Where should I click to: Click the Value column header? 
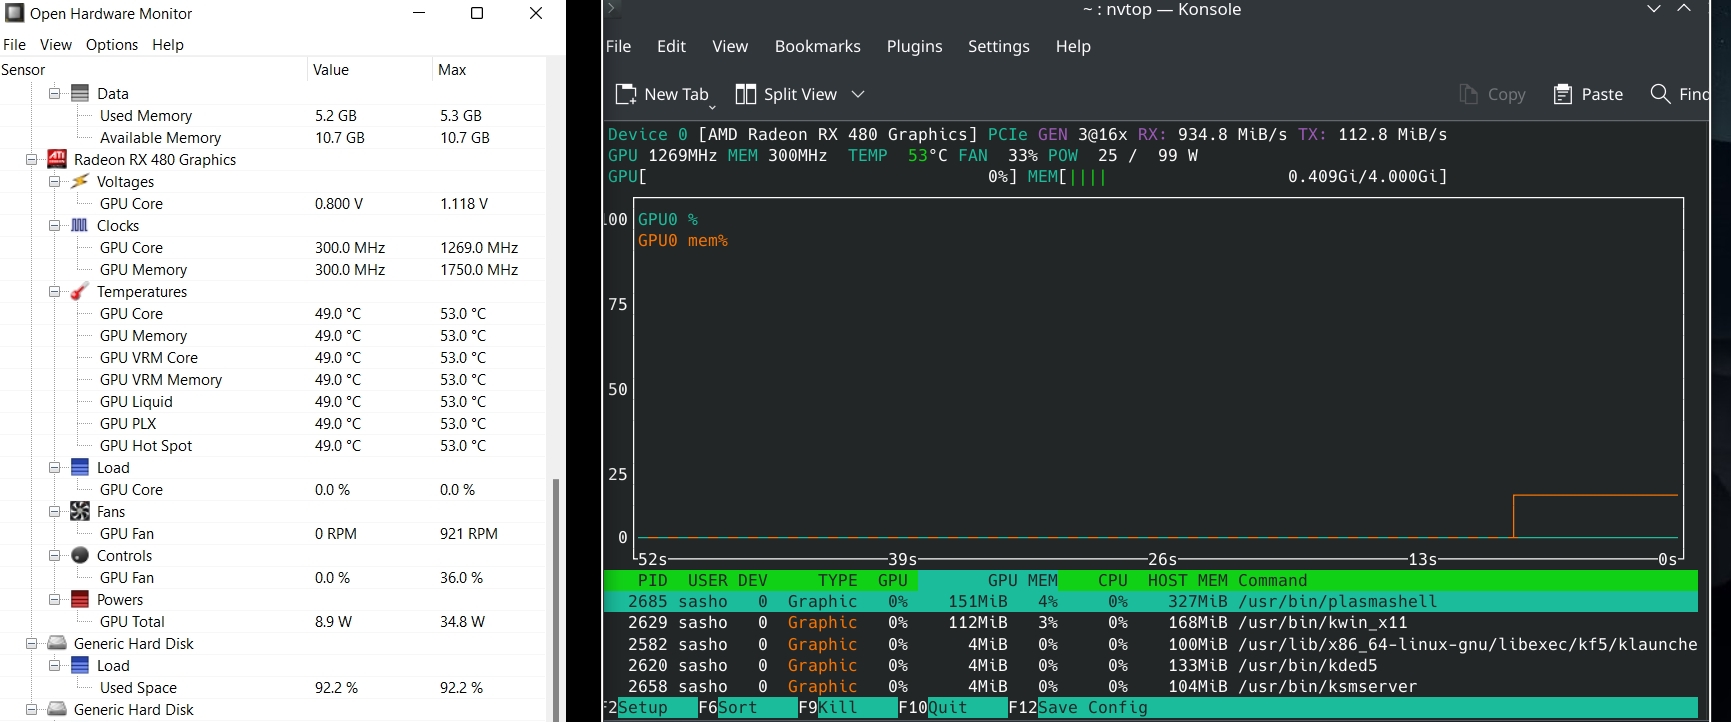coord(369,70)
